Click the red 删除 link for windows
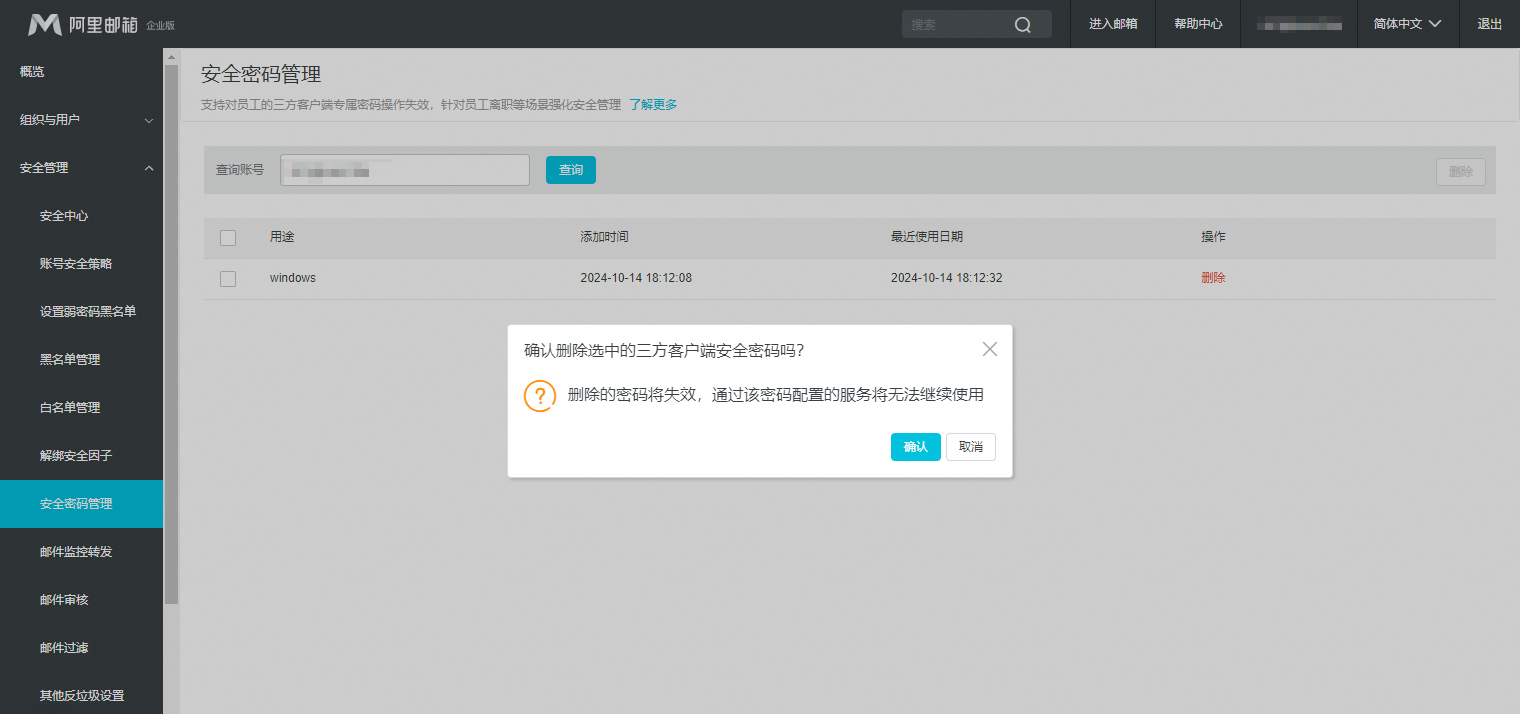Screen dimensions: 1520x714 point(1213,278)
